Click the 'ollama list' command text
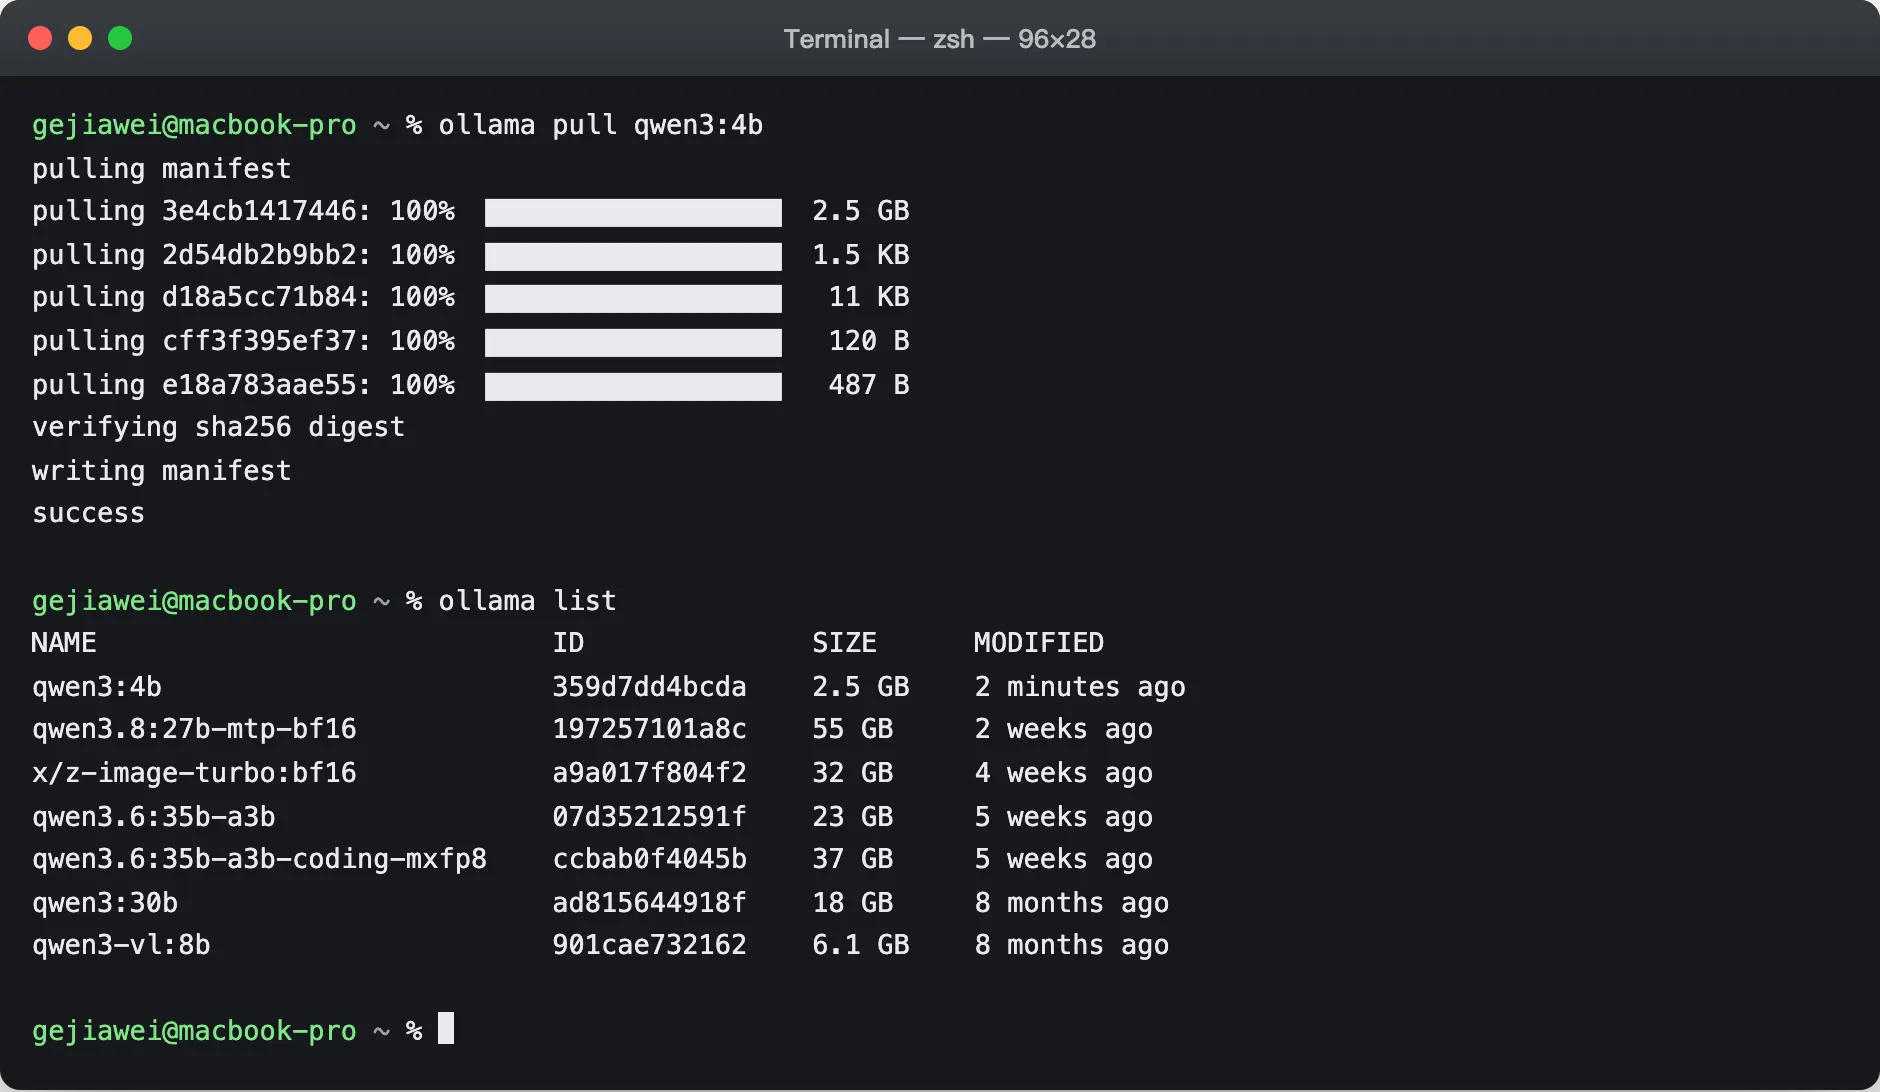Viewport: 1880px width, 1092px height. point(527,601)
